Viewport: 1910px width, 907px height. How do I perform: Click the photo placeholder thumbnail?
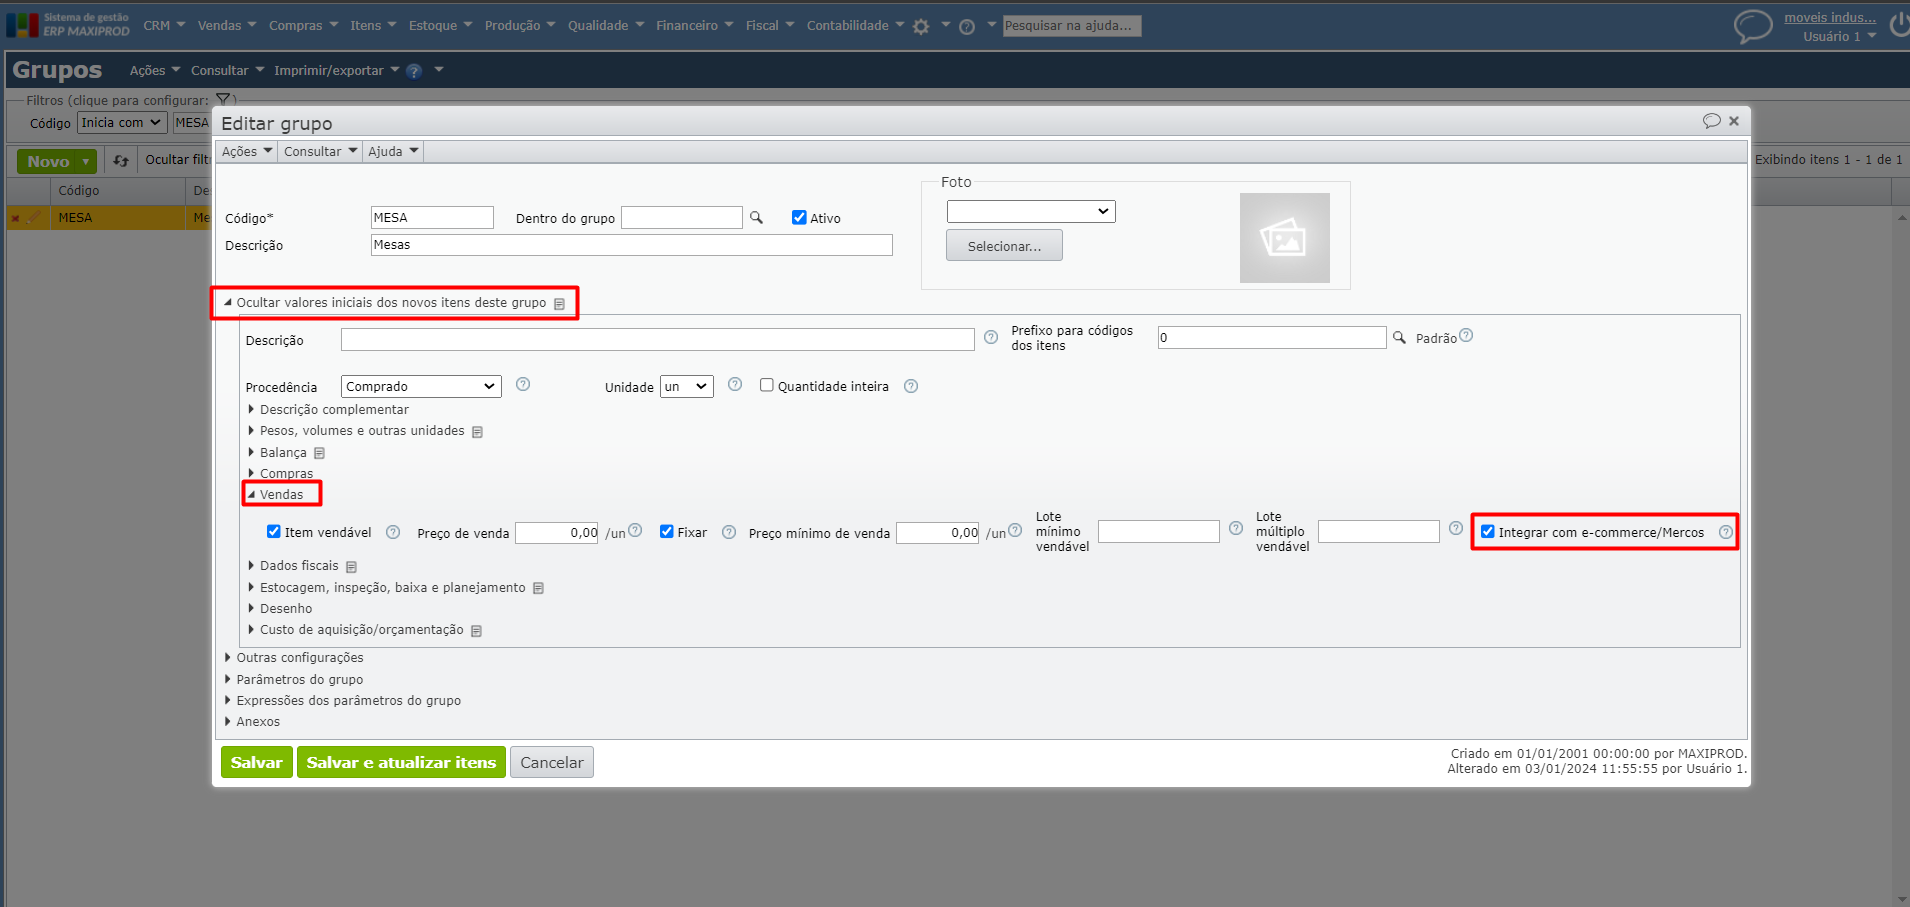coord(1284,238)
